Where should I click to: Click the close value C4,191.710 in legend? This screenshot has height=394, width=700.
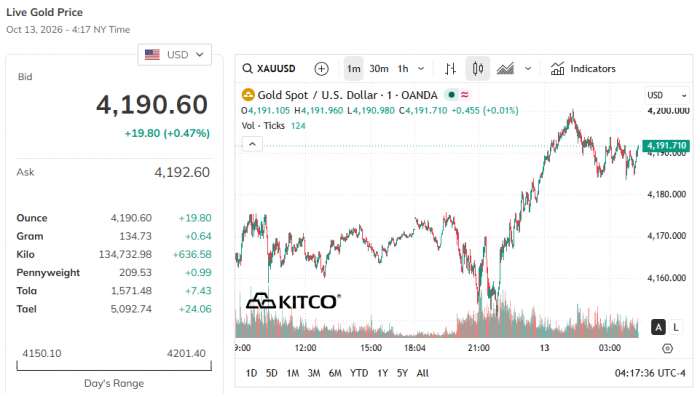tap(423, 111)
